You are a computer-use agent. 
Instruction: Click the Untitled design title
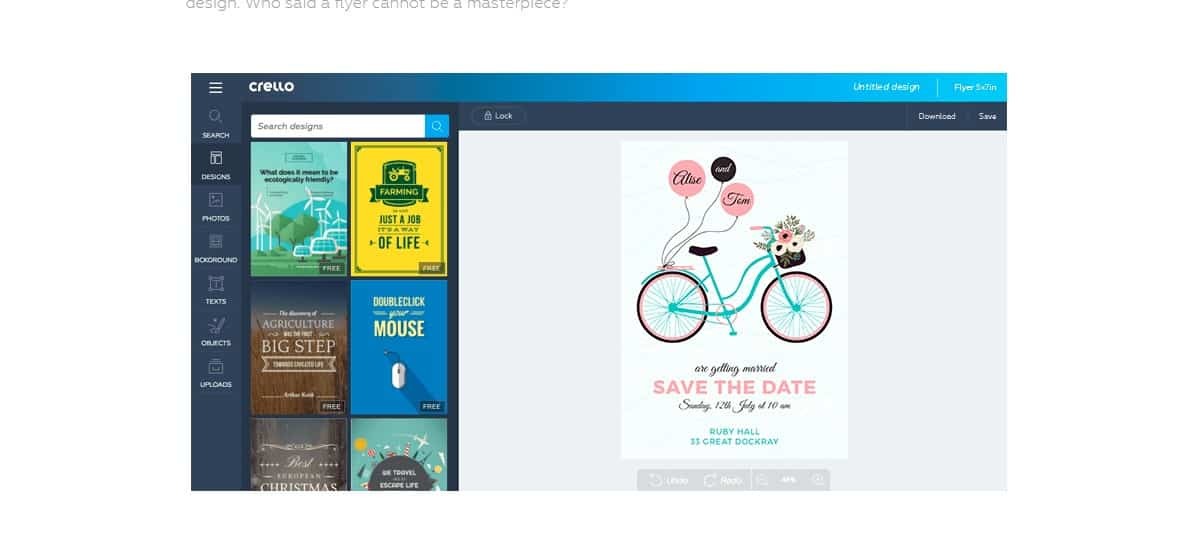tap(886, 87)
